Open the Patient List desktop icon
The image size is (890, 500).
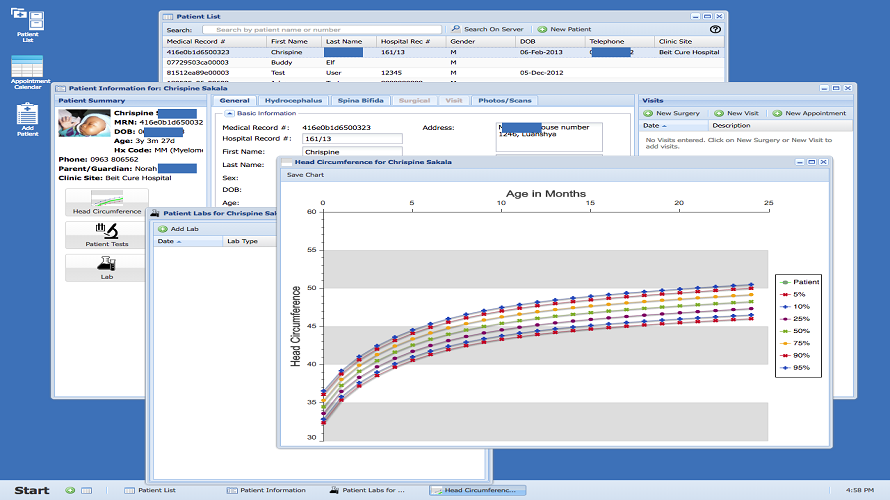(27, 22)
